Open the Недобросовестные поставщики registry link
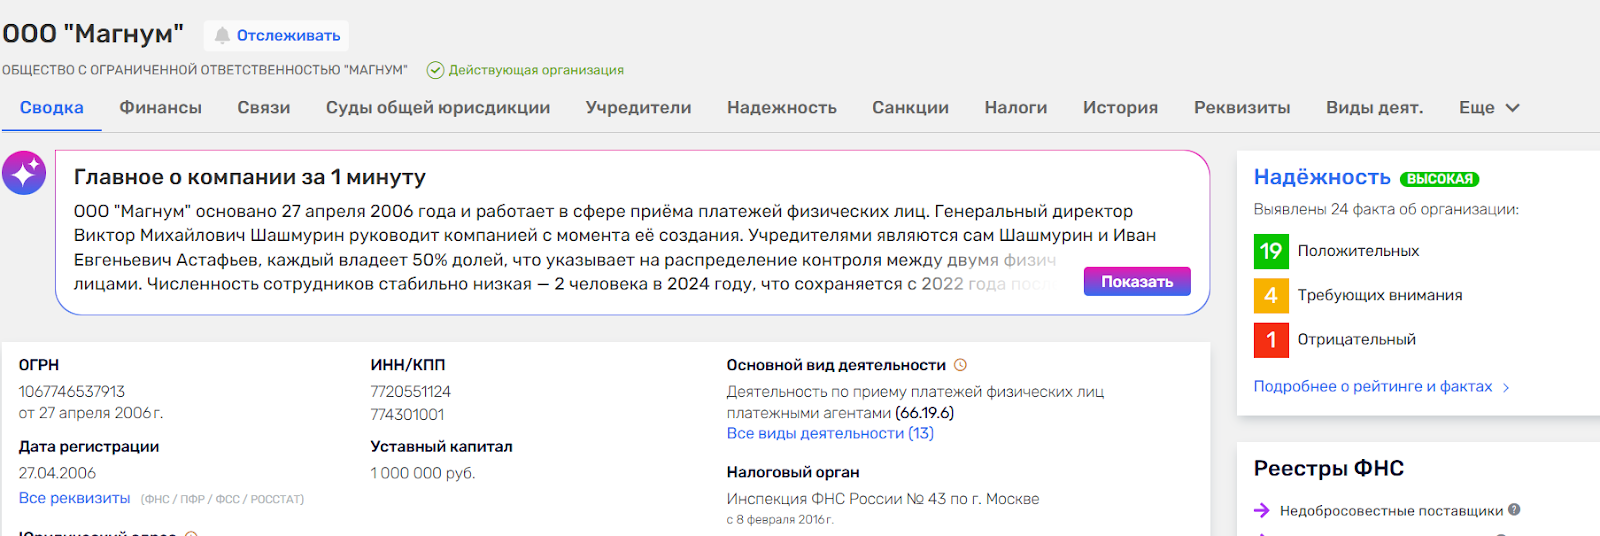1600x536 pixels. pyautogui.click(x=1390, y=511)
